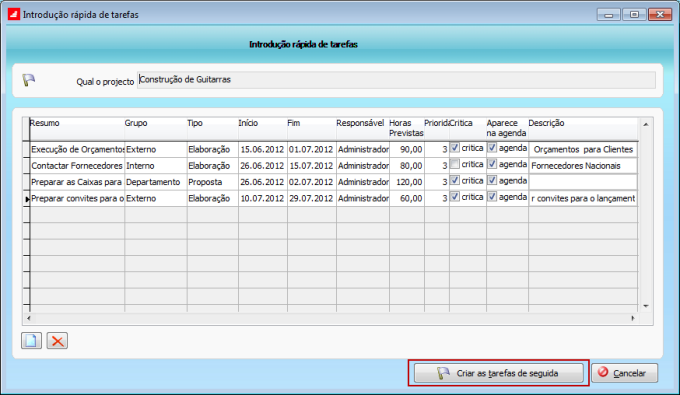This screenshot has height=395, width=680.
Task: Click the horizontal scrollbar left arrow
Action: pos(29,318)
